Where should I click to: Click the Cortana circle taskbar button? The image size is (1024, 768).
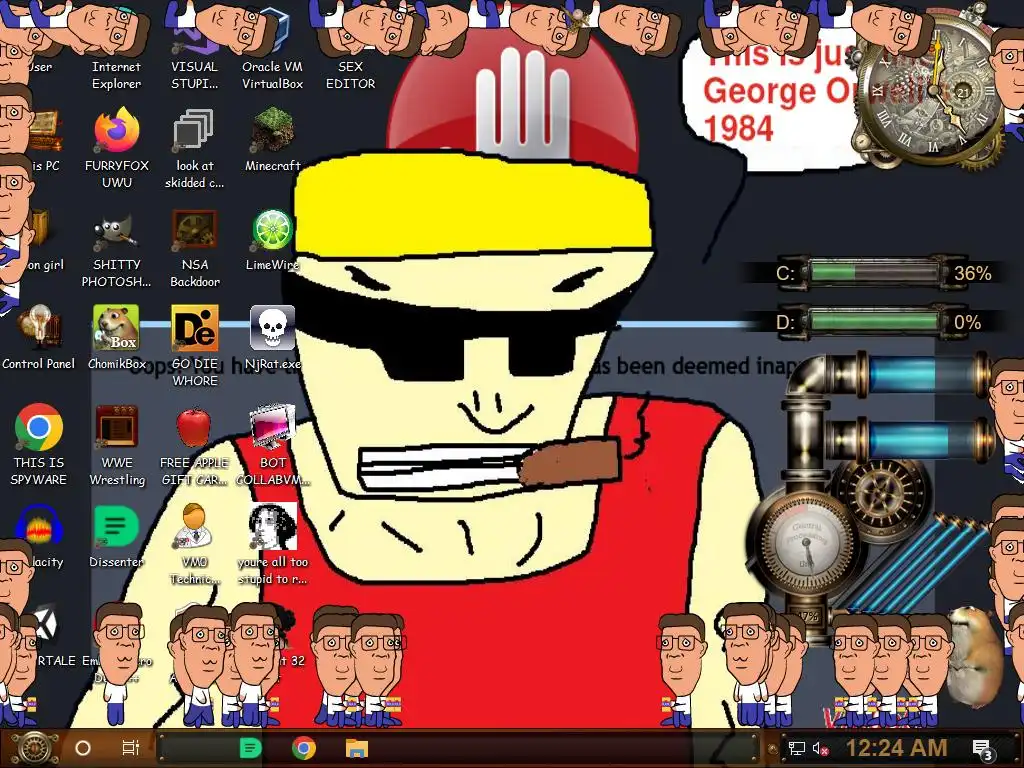83,748
